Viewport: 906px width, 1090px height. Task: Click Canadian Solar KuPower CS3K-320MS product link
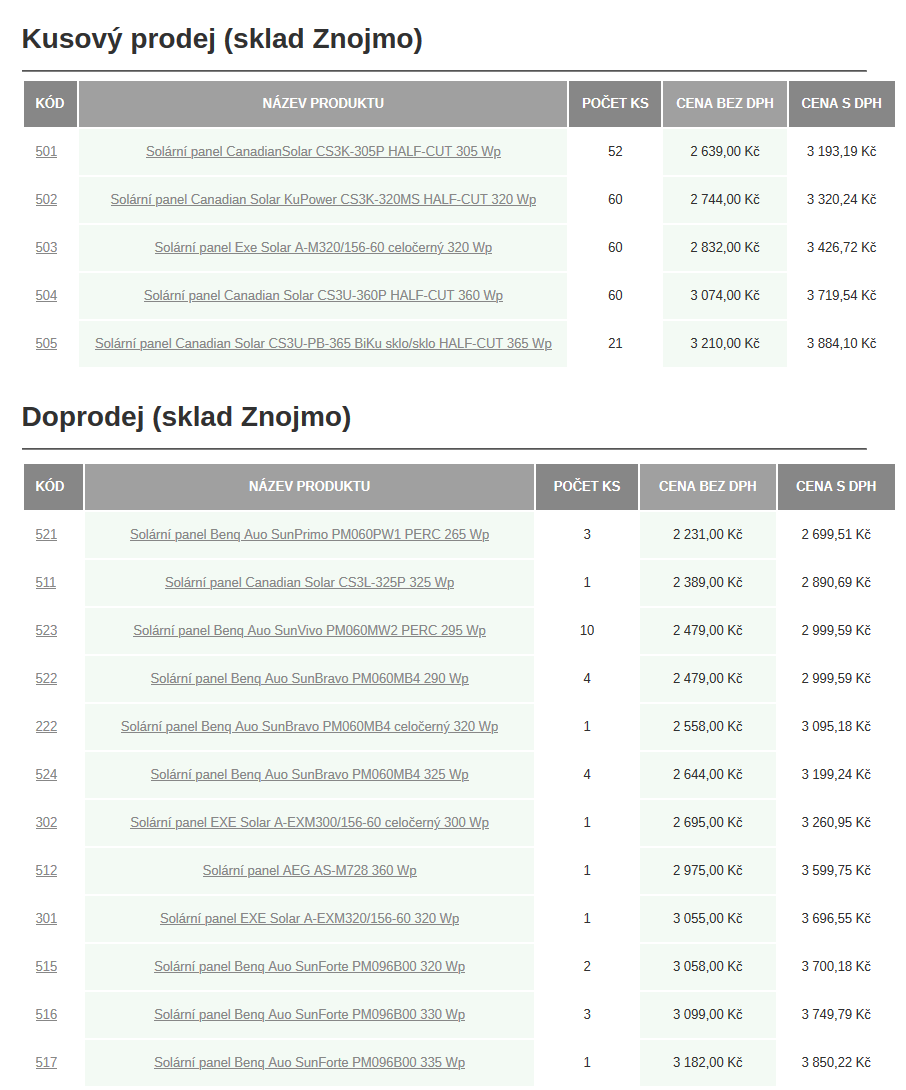323,200
